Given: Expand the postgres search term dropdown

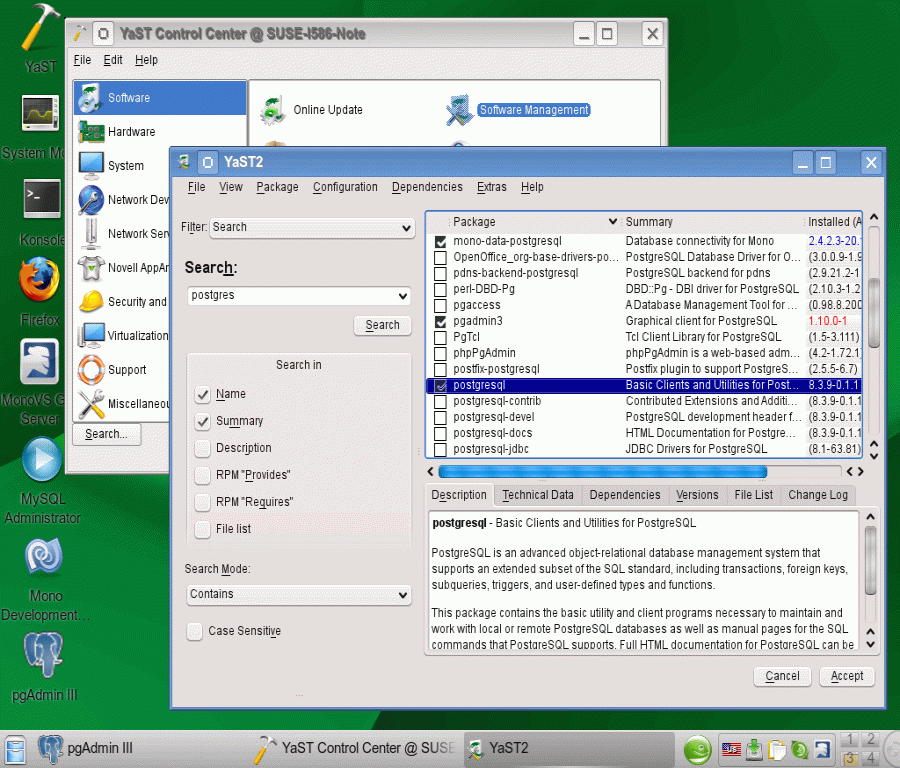Looking at the screenshot, I should pos(403,296).
